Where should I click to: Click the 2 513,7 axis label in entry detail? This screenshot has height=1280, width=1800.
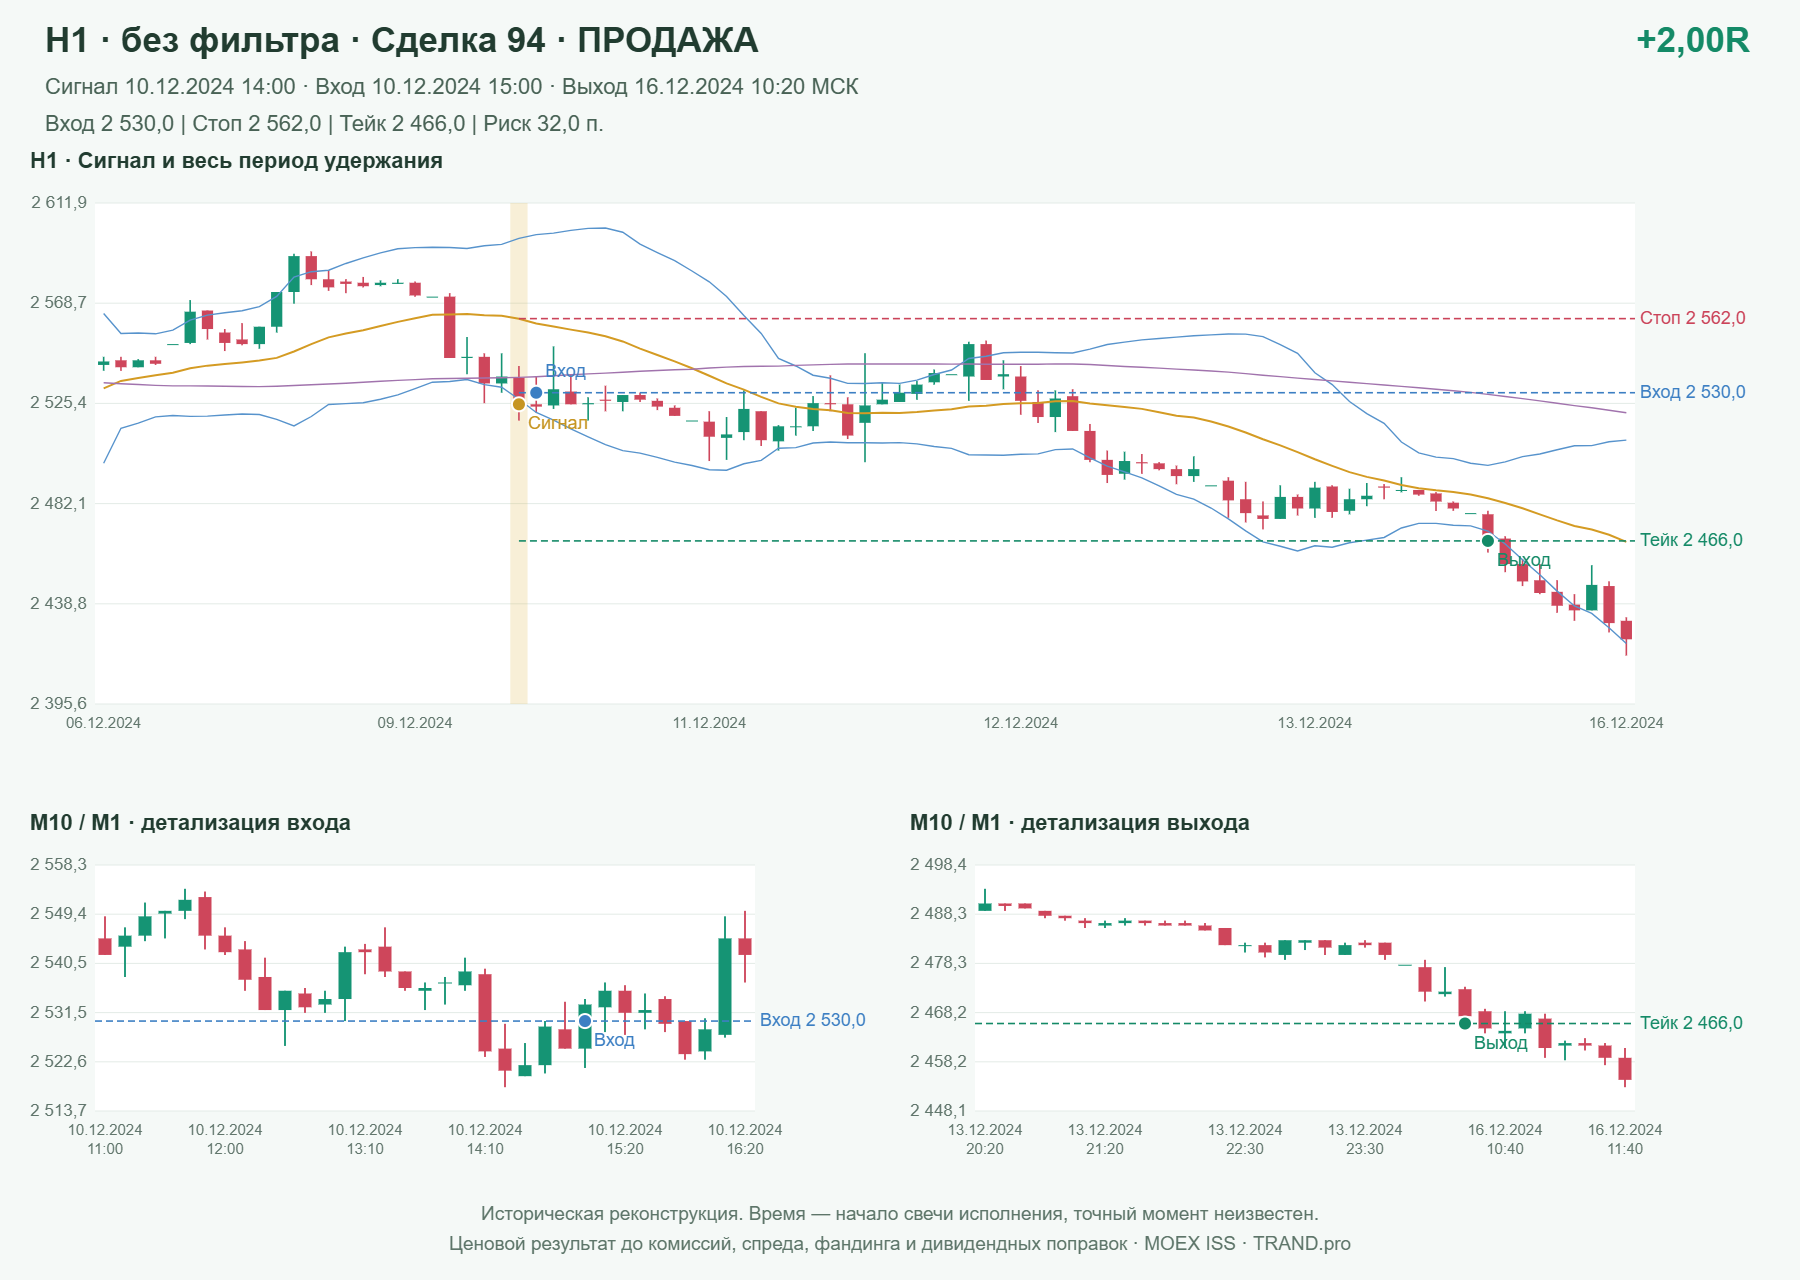tap(59, 1110)
